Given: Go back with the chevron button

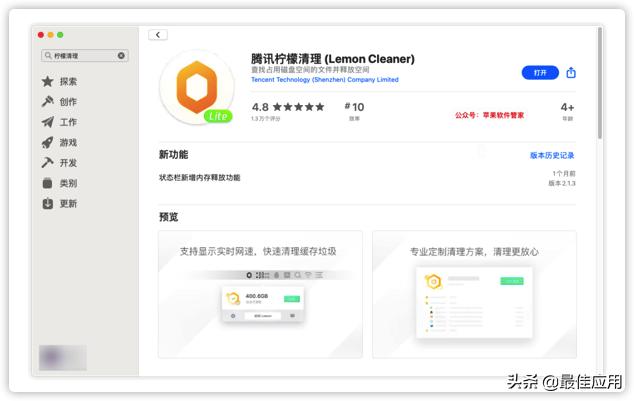Looking at the screenshot, I should (158, 35).
